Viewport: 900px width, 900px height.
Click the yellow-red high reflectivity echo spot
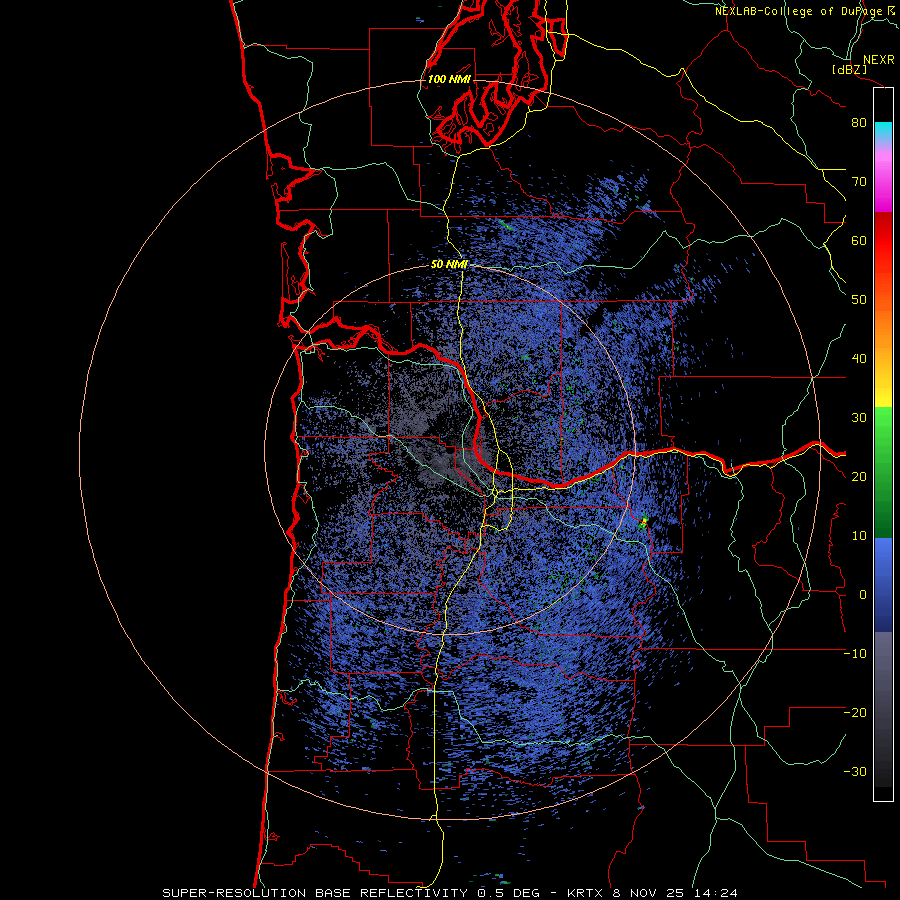643,522
